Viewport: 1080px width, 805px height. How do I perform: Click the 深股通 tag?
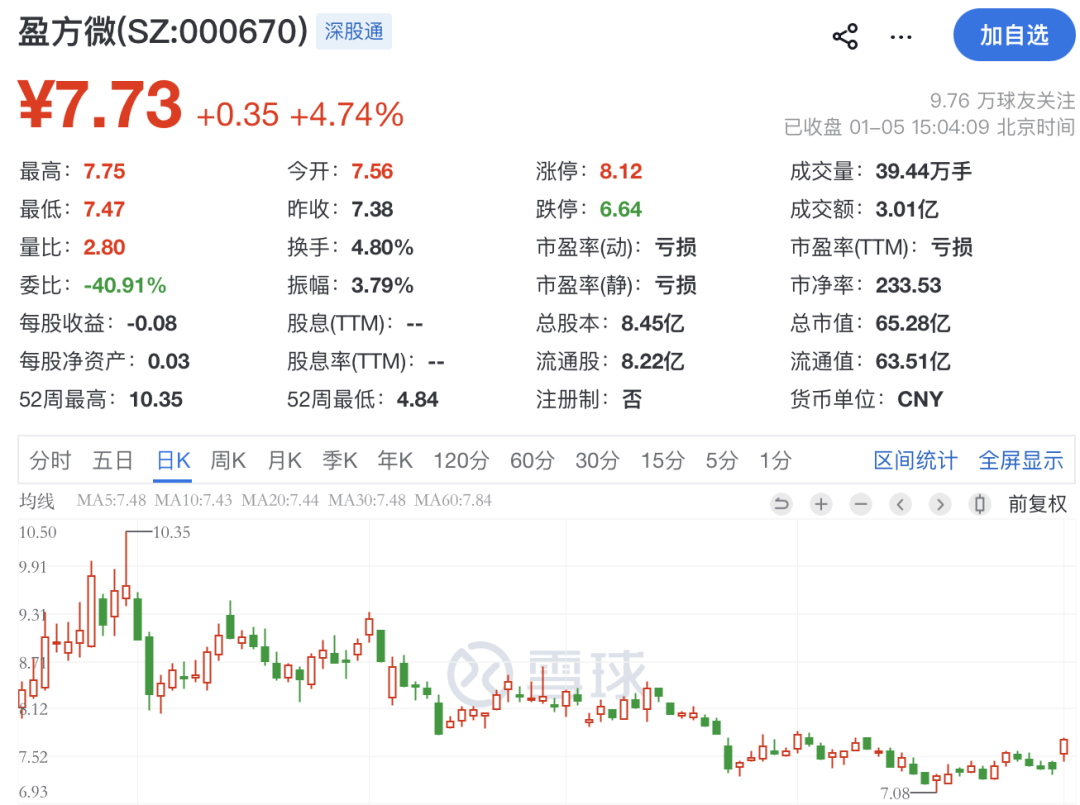pyautogui.click(x=354, y=32)
